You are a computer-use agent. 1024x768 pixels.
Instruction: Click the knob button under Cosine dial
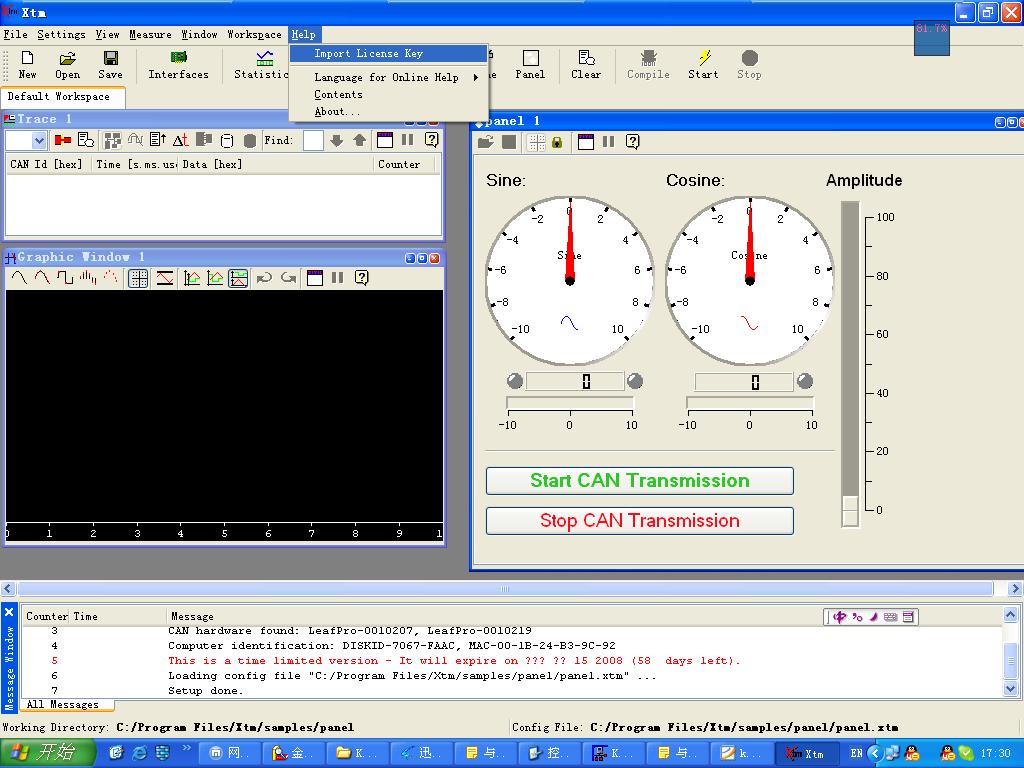click(x=805, y=381)
